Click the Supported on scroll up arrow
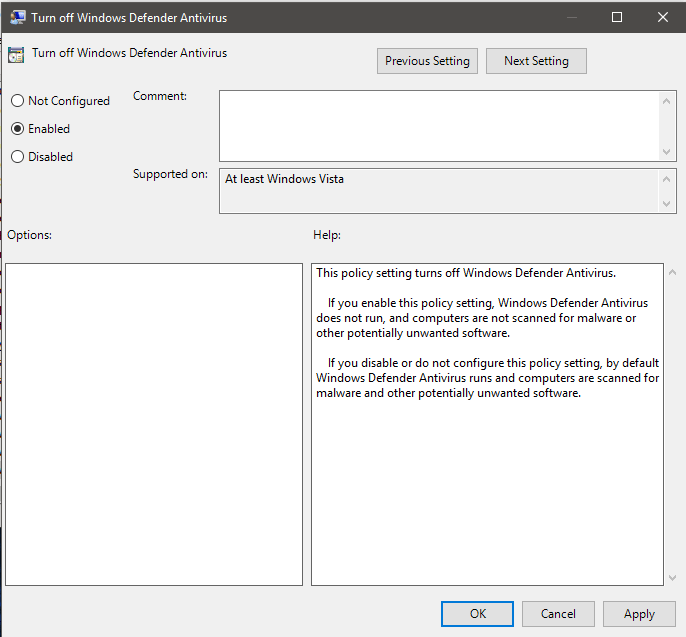686x637 pixels. coord(666,179)
